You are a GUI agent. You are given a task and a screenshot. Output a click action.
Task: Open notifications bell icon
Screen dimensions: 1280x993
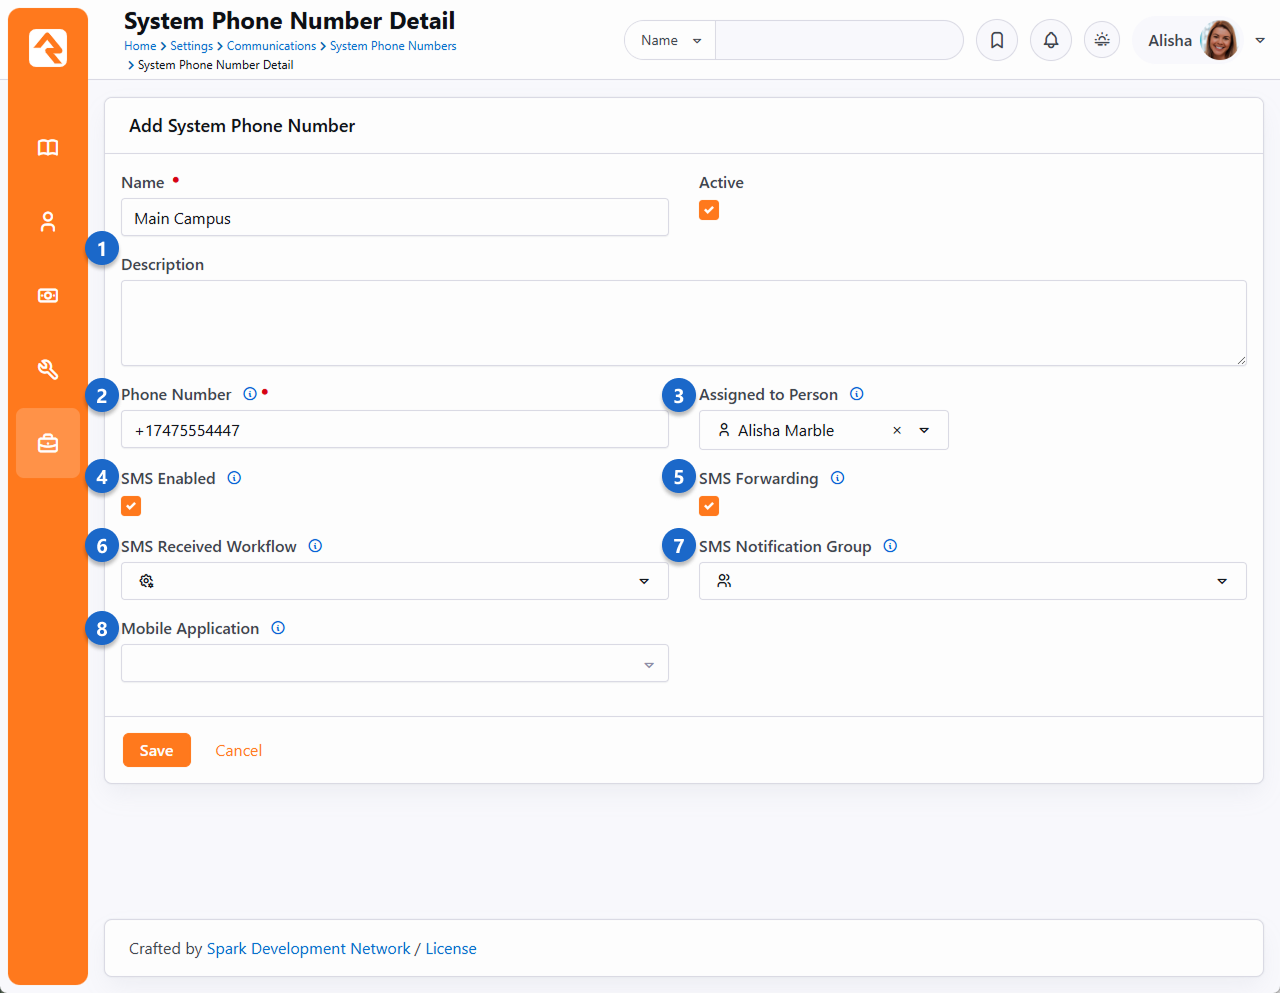pyautogui.click(x=1051, y=40)
